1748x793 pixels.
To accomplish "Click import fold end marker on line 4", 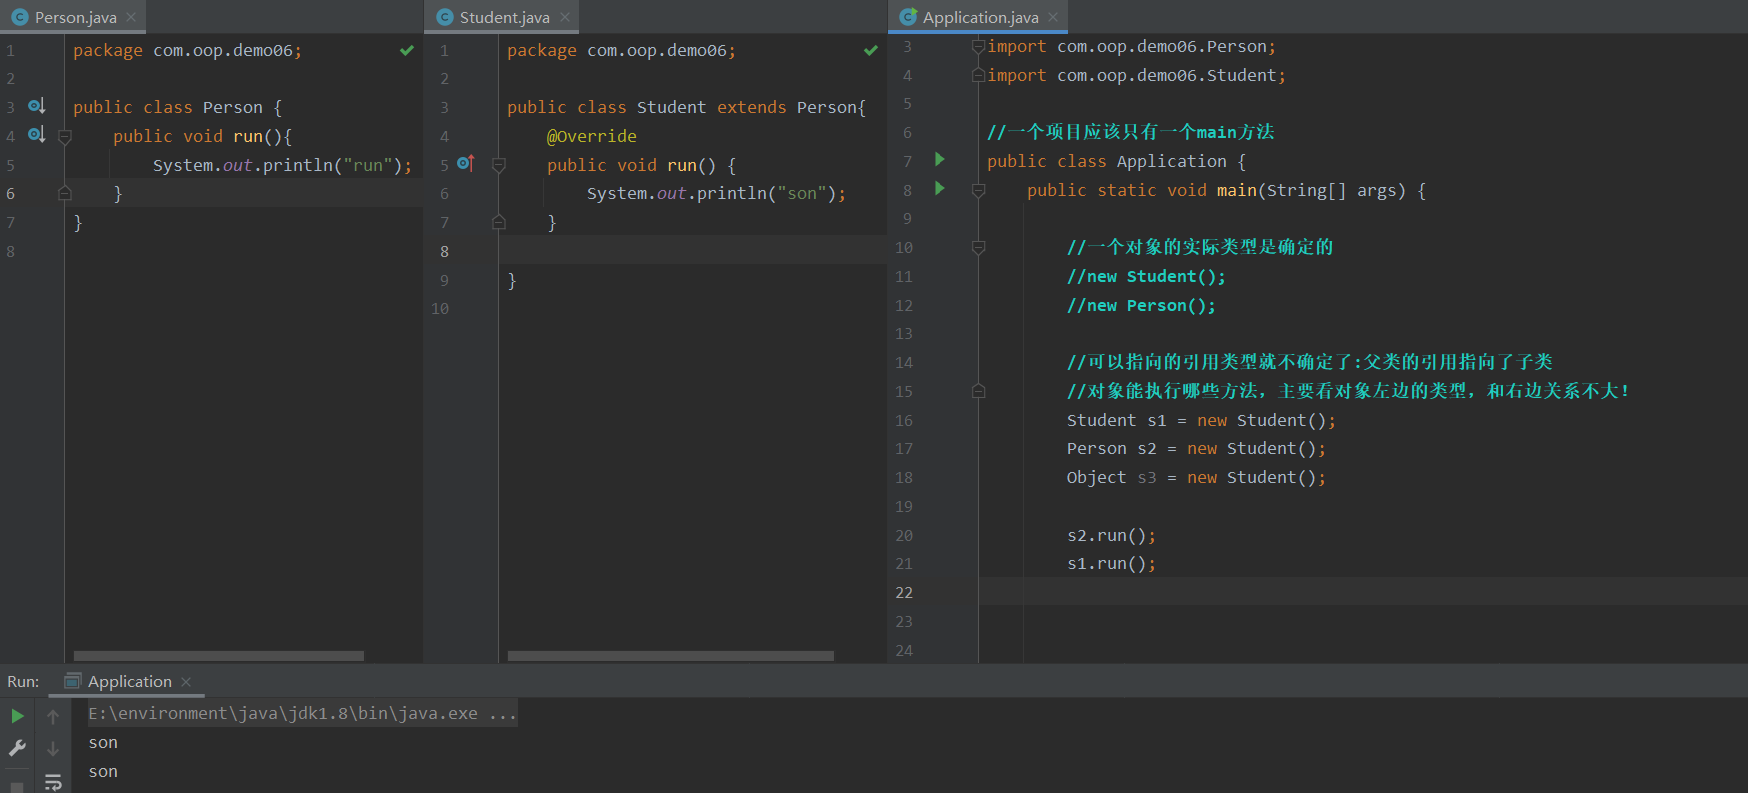I will point(979,75).
